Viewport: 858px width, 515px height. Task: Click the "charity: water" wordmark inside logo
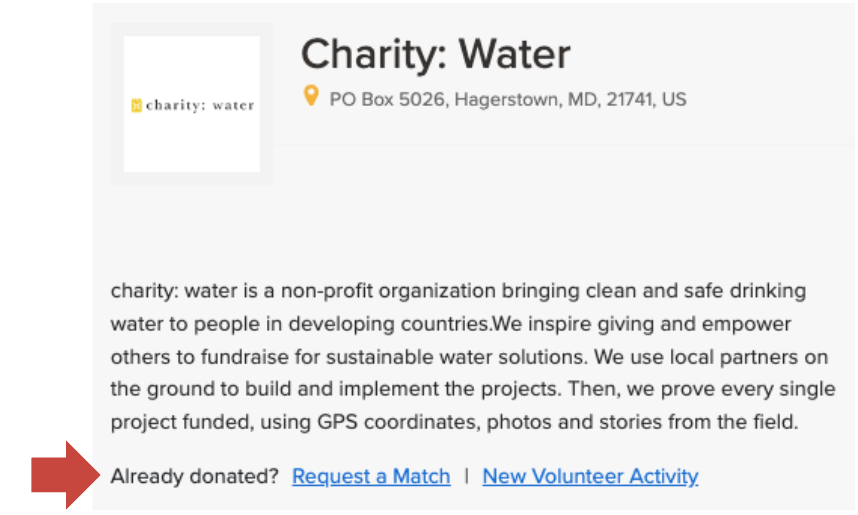click(x=200, y=105)
